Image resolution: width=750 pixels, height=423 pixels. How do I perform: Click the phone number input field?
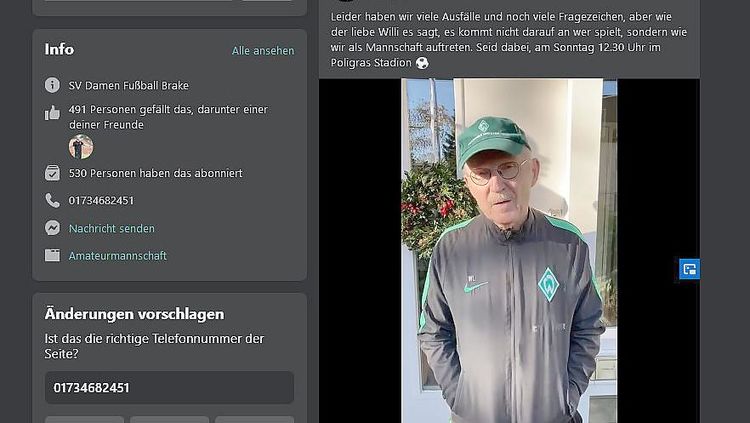pos(169,388)
